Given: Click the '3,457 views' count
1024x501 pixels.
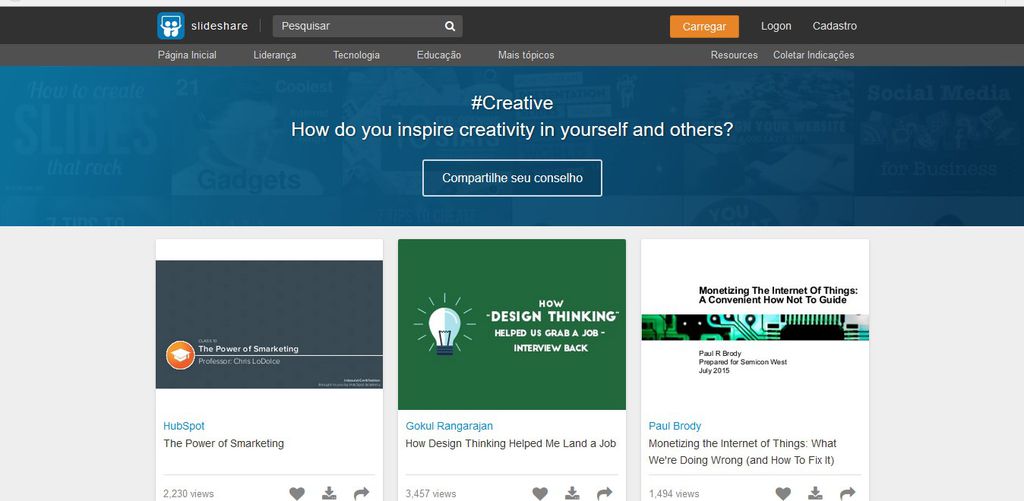Looking at the screenshot, I should tap(431, 494).
